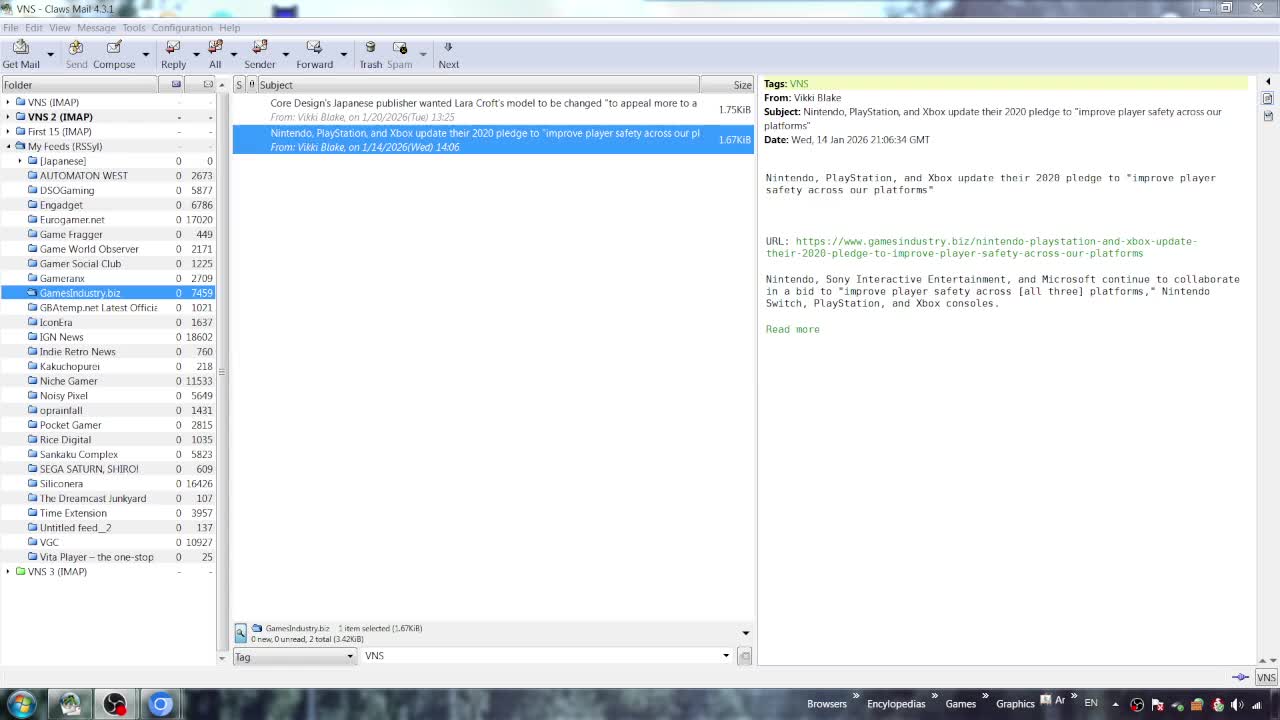1280x720 pixels.
Task: Open Windows Start menu orb
Action: (22, 704)
